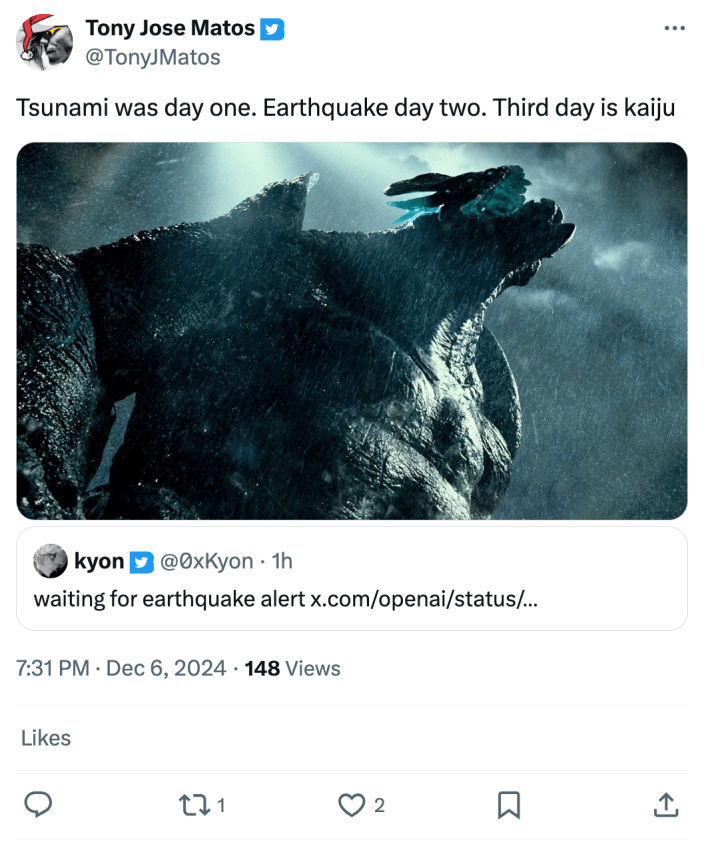Select the Likes tab
Screen dimensions: 710x844
(x=44, y=738)
